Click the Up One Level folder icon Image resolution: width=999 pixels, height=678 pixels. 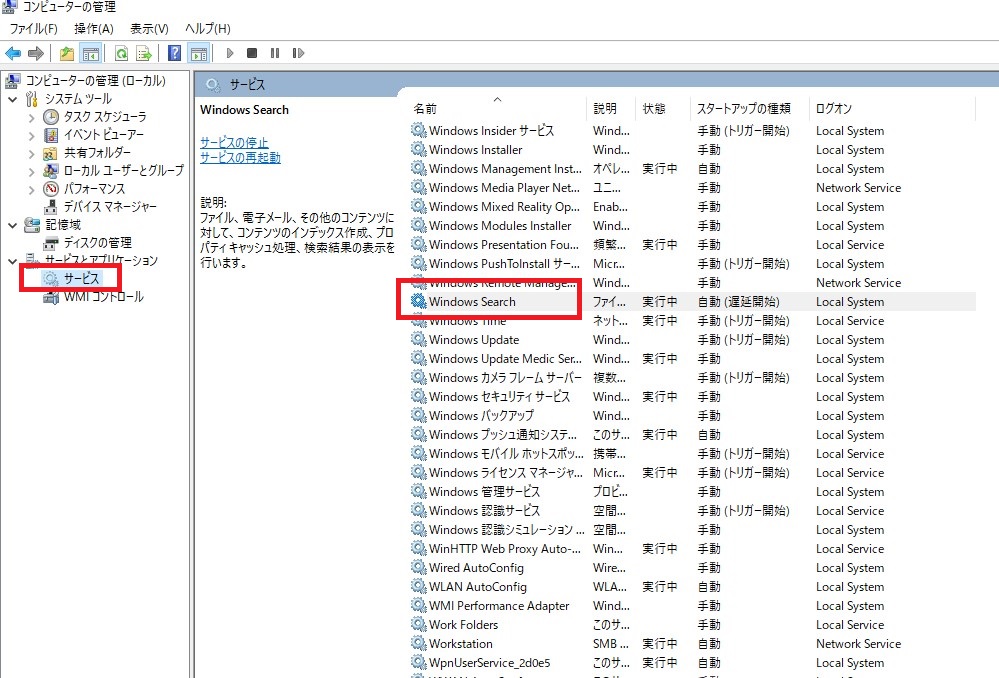(x=67, y=54)
